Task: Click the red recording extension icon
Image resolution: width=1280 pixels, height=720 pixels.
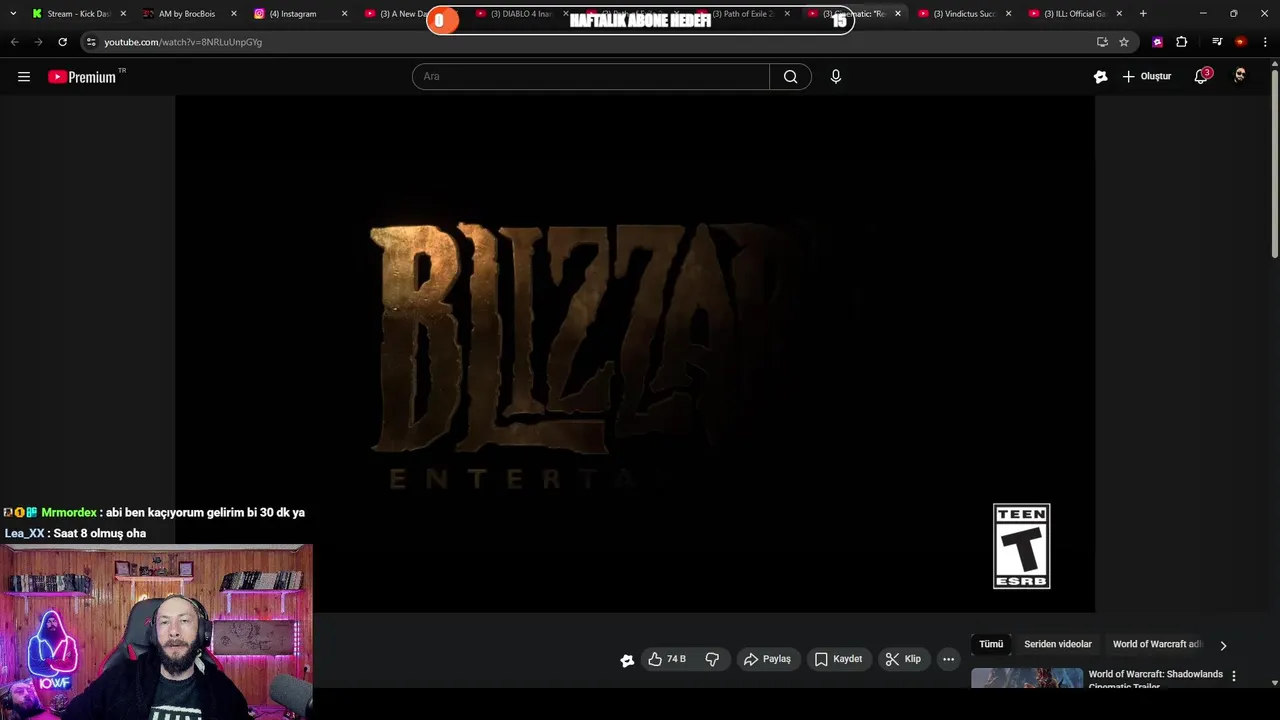Action: (1240, 42)
